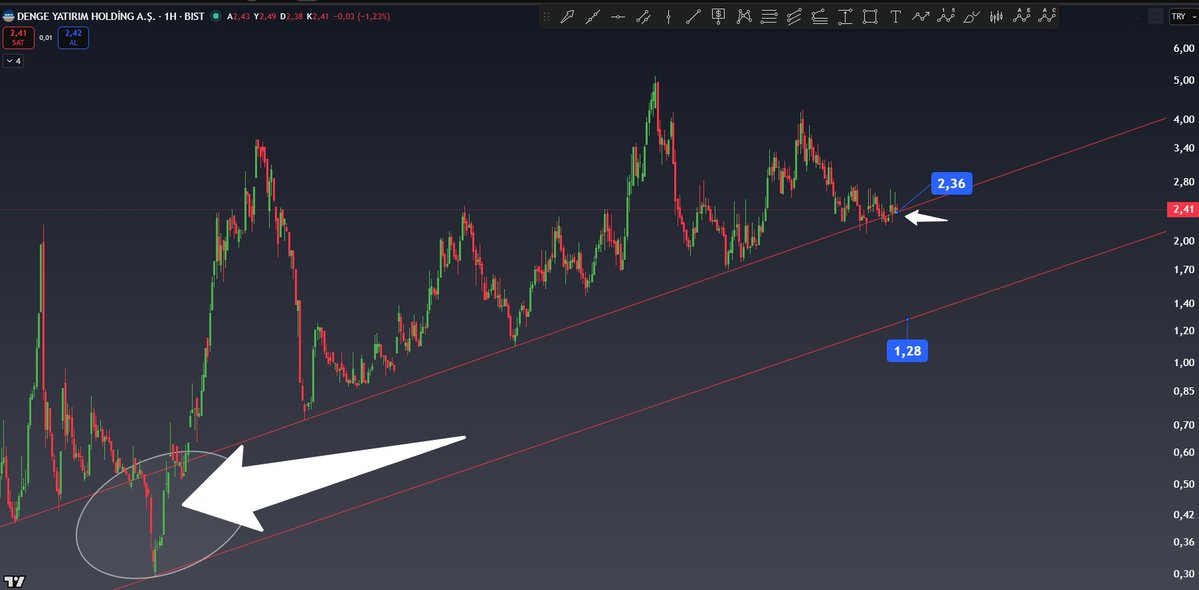This screenshot has width=1199, height=590.
Task: Select the Elliott A-E wave tool
Action: tap(1022, 15)
